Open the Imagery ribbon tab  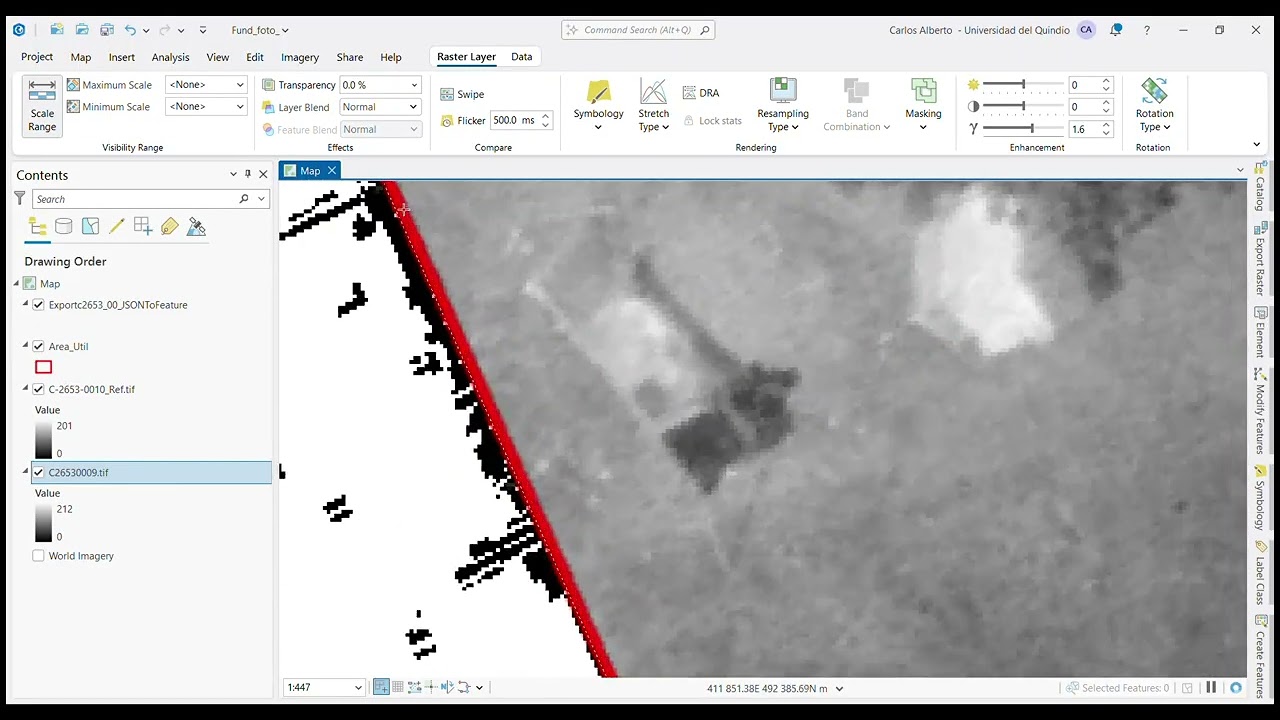300,57
